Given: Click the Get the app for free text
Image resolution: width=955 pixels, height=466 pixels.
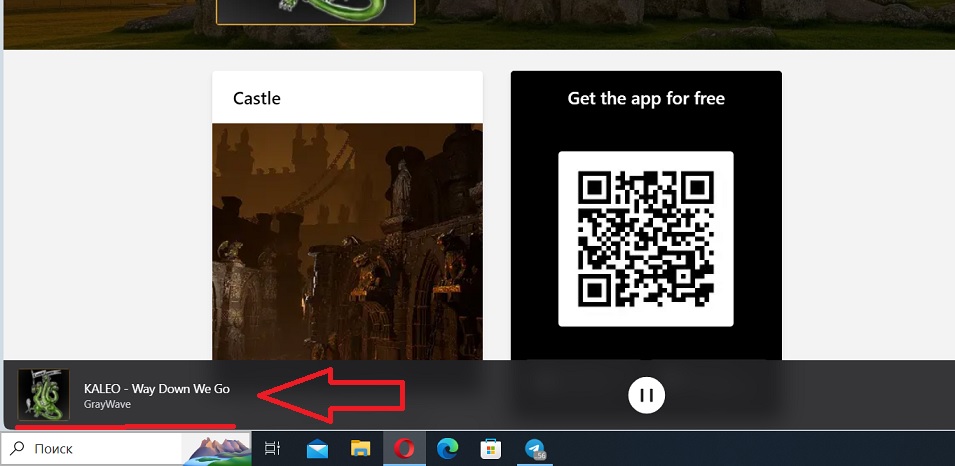Looking at the screenshot, I should tap(646, 98).
